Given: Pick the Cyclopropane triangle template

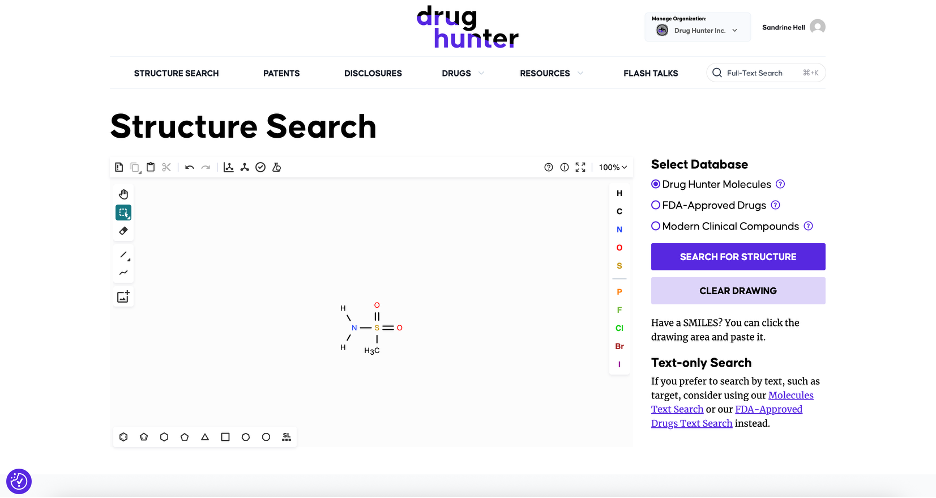Looking at the screenshot, I should tap(205, 437).
